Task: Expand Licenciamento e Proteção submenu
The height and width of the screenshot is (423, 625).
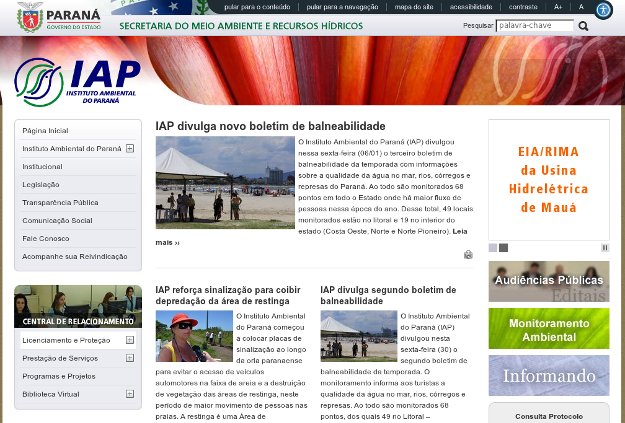Action: [130, 340]
